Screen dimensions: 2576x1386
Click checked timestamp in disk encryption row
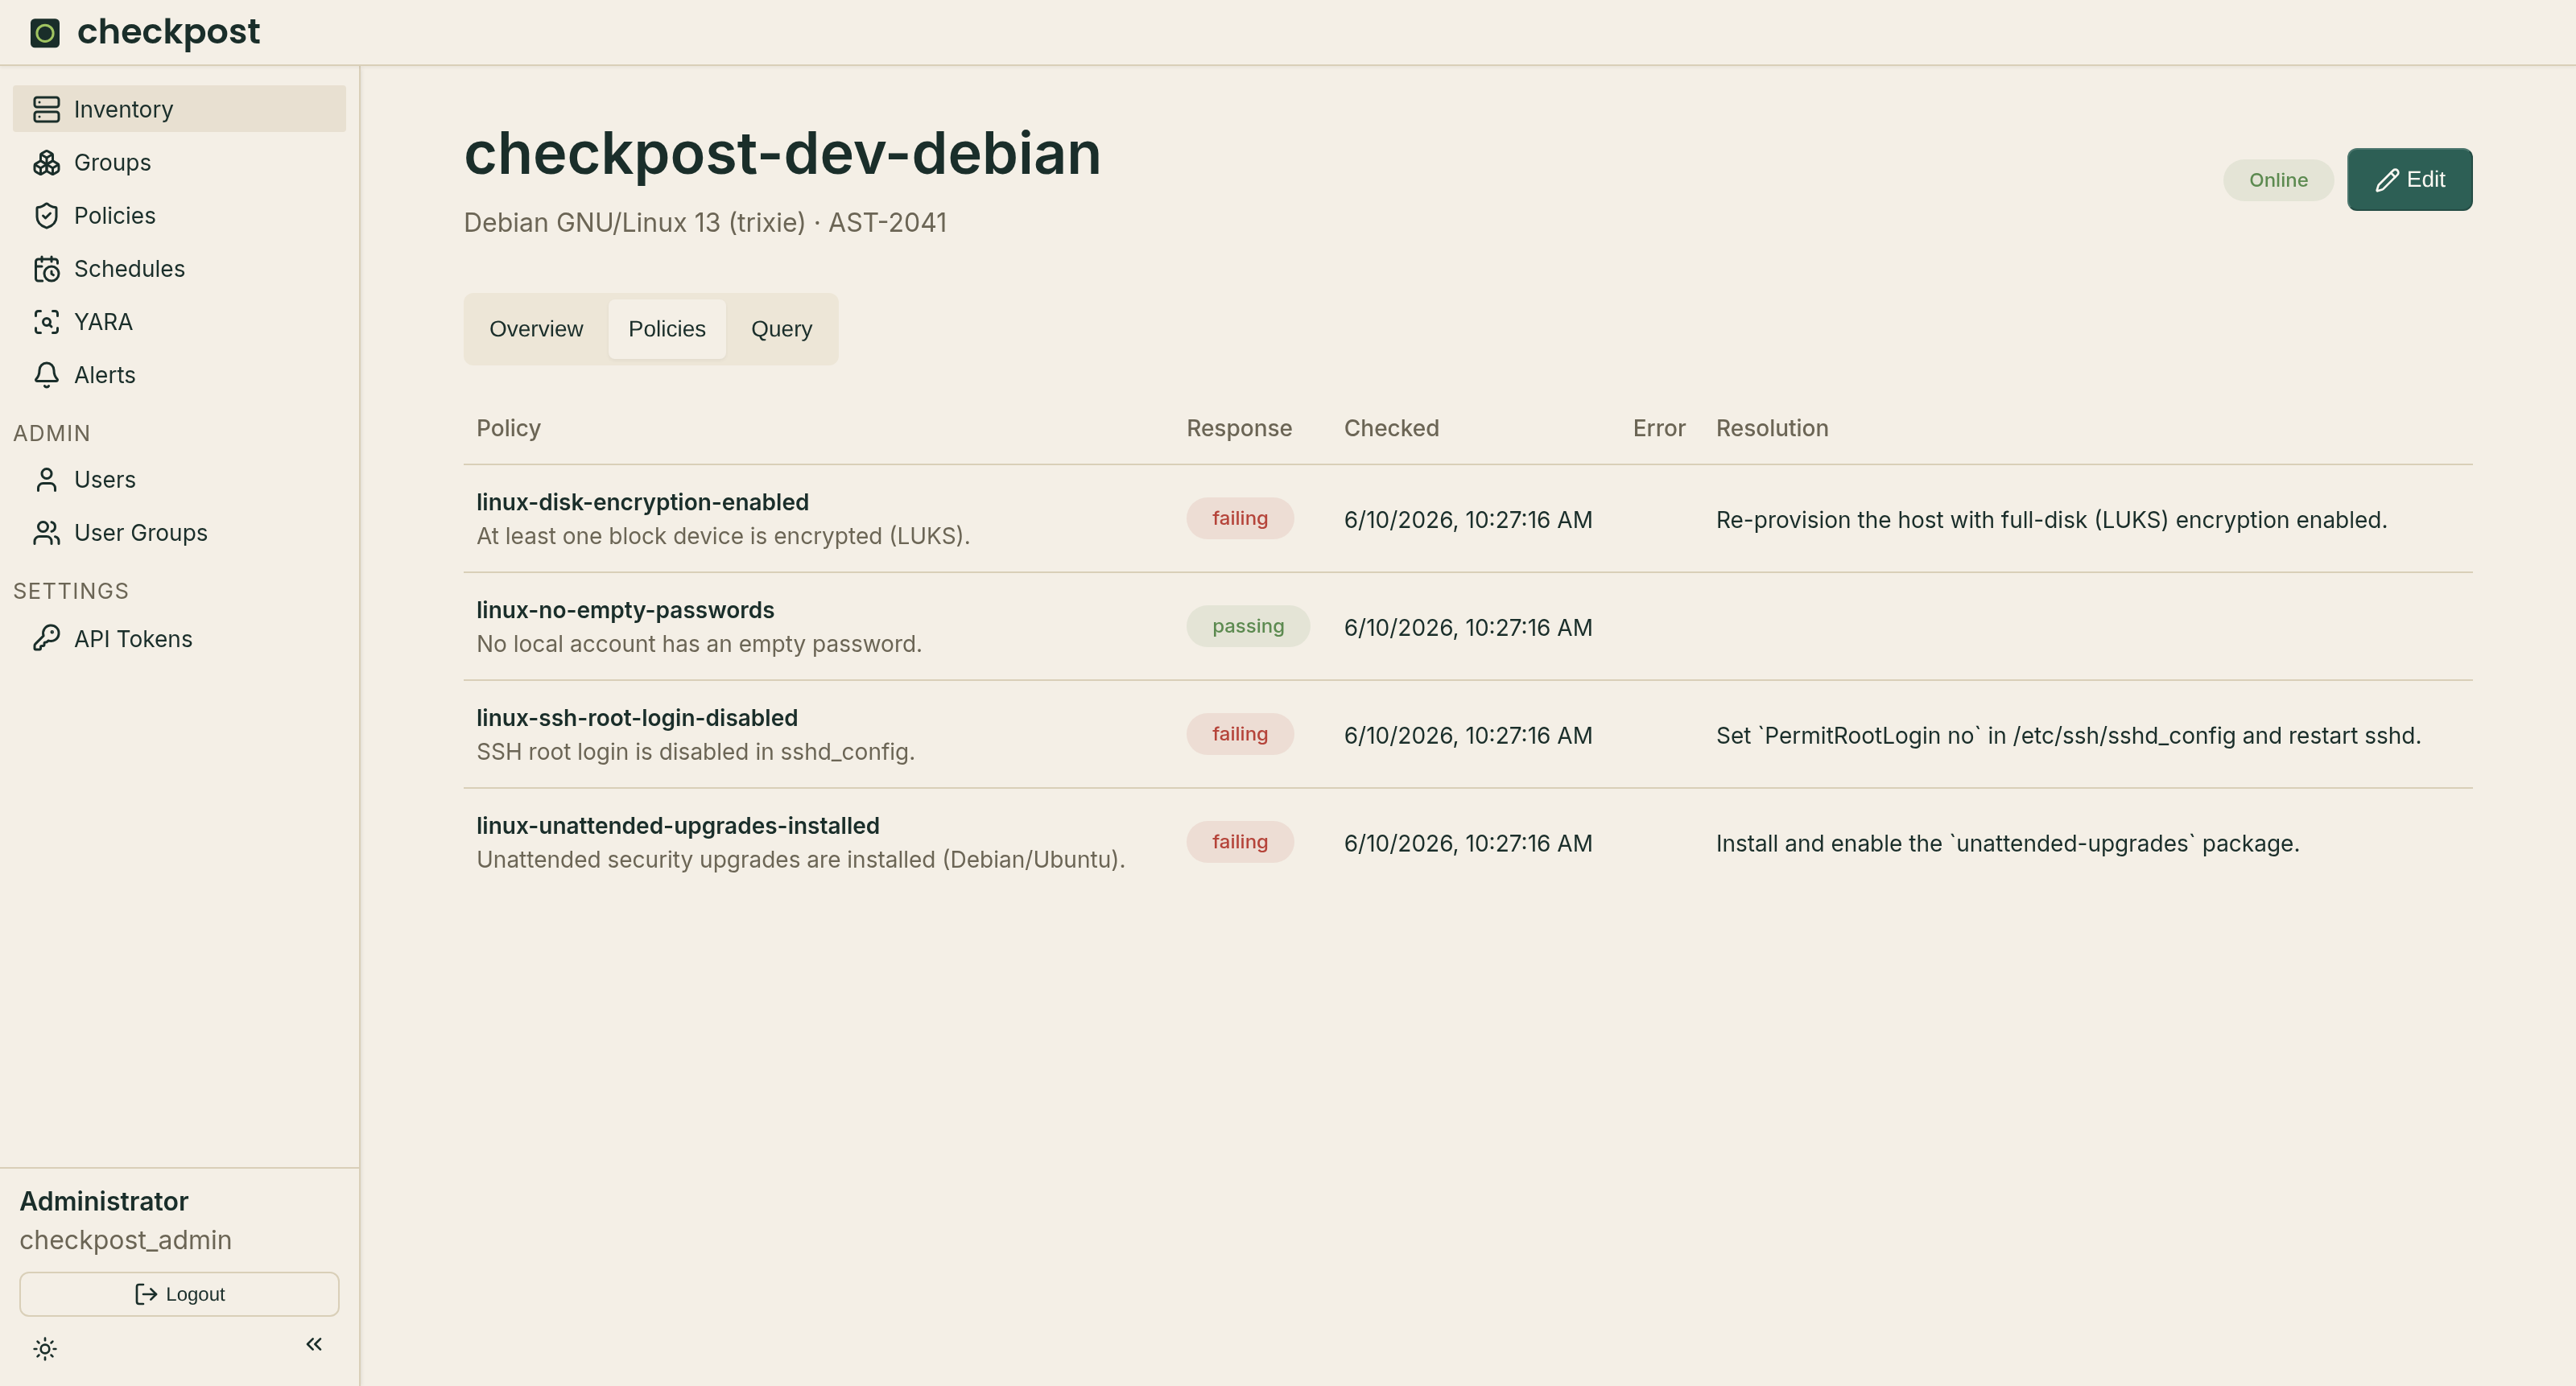1467,520
